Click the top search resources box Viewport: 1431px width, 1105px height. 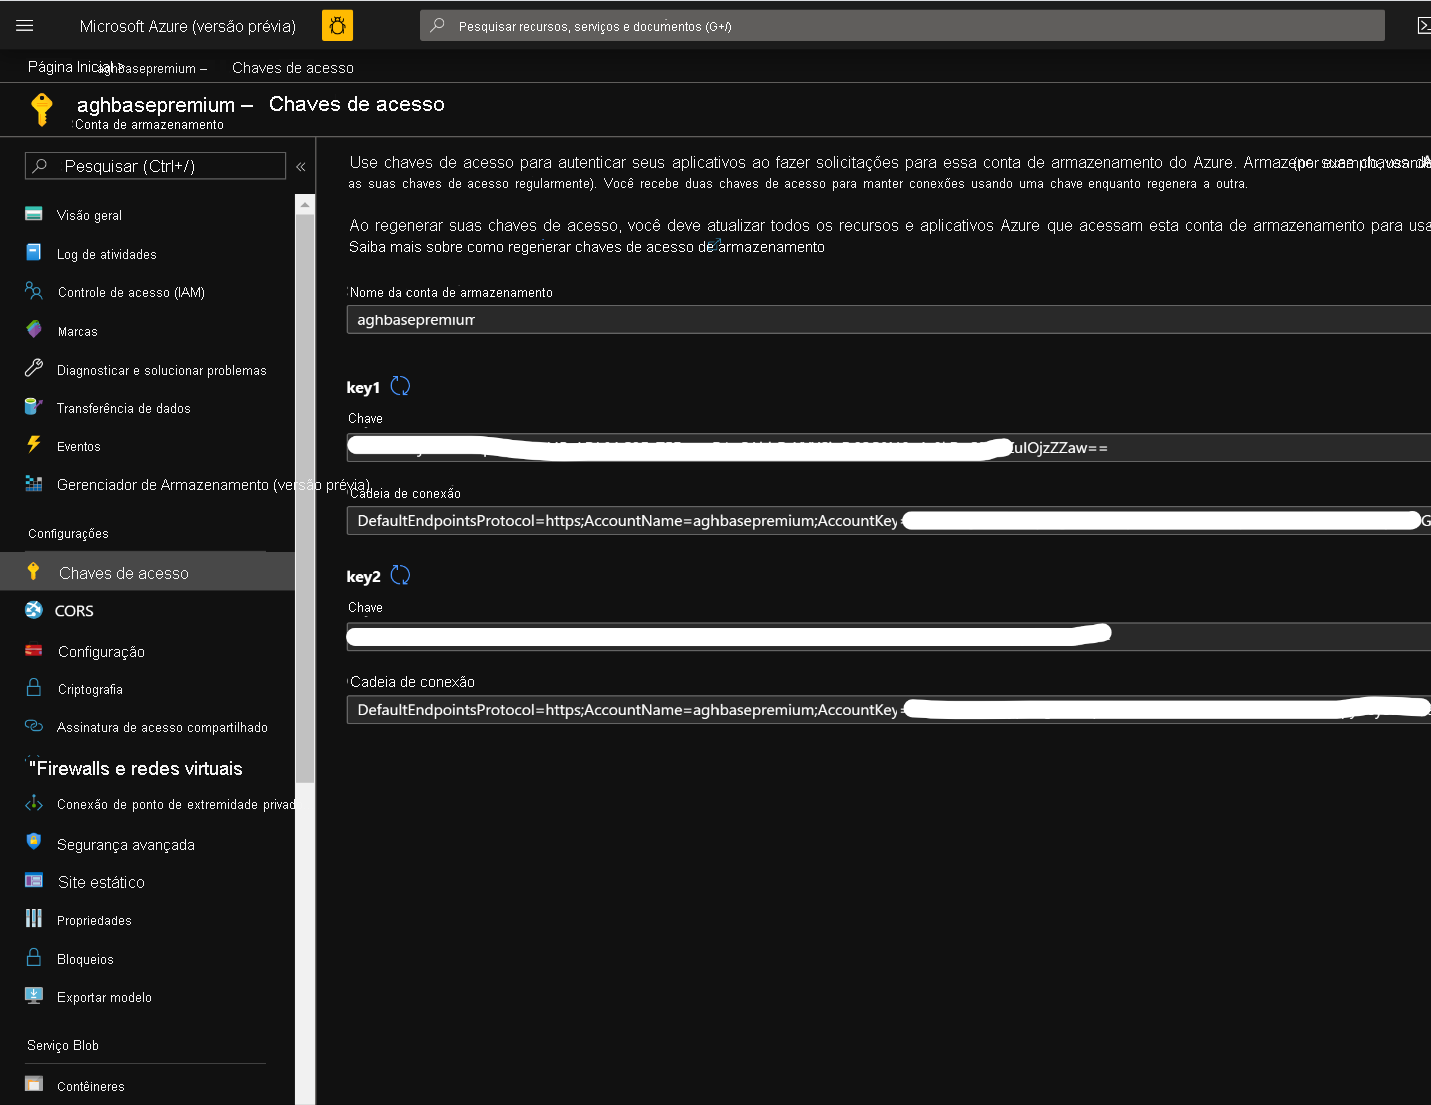coord(902,26)
